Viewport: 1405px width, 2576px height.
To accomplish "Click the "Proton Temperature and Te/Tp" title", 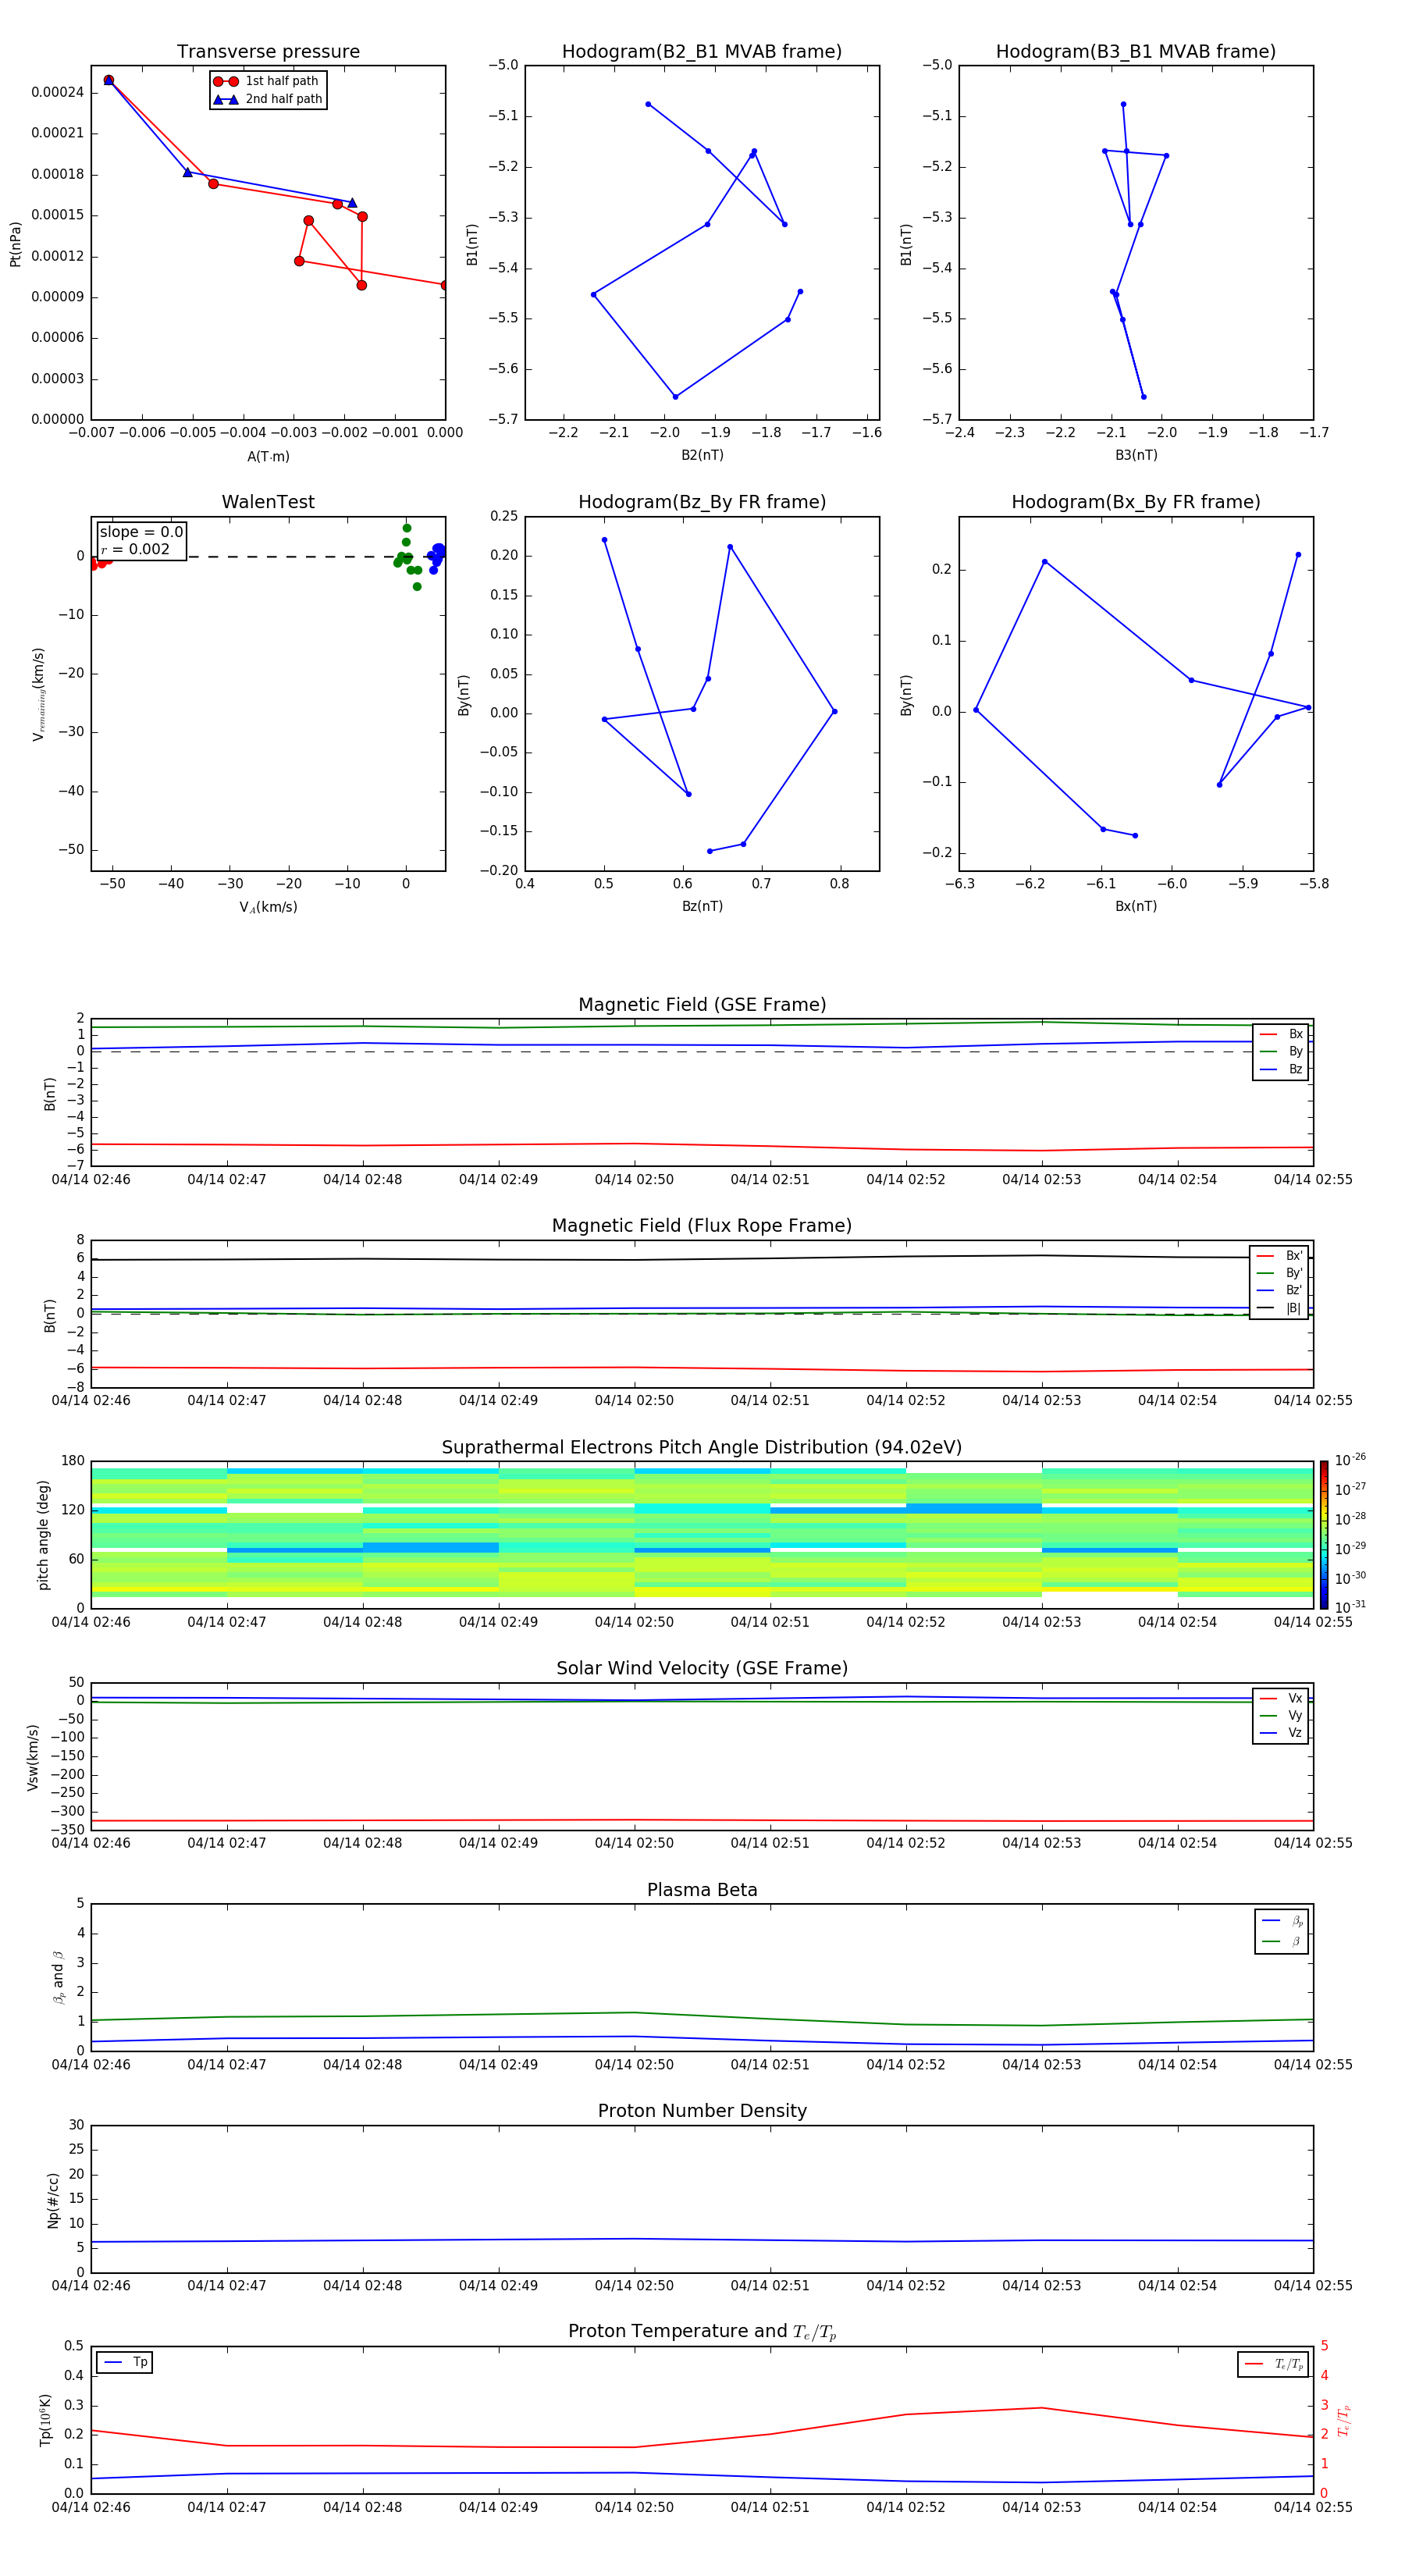I will [702, 2332].
